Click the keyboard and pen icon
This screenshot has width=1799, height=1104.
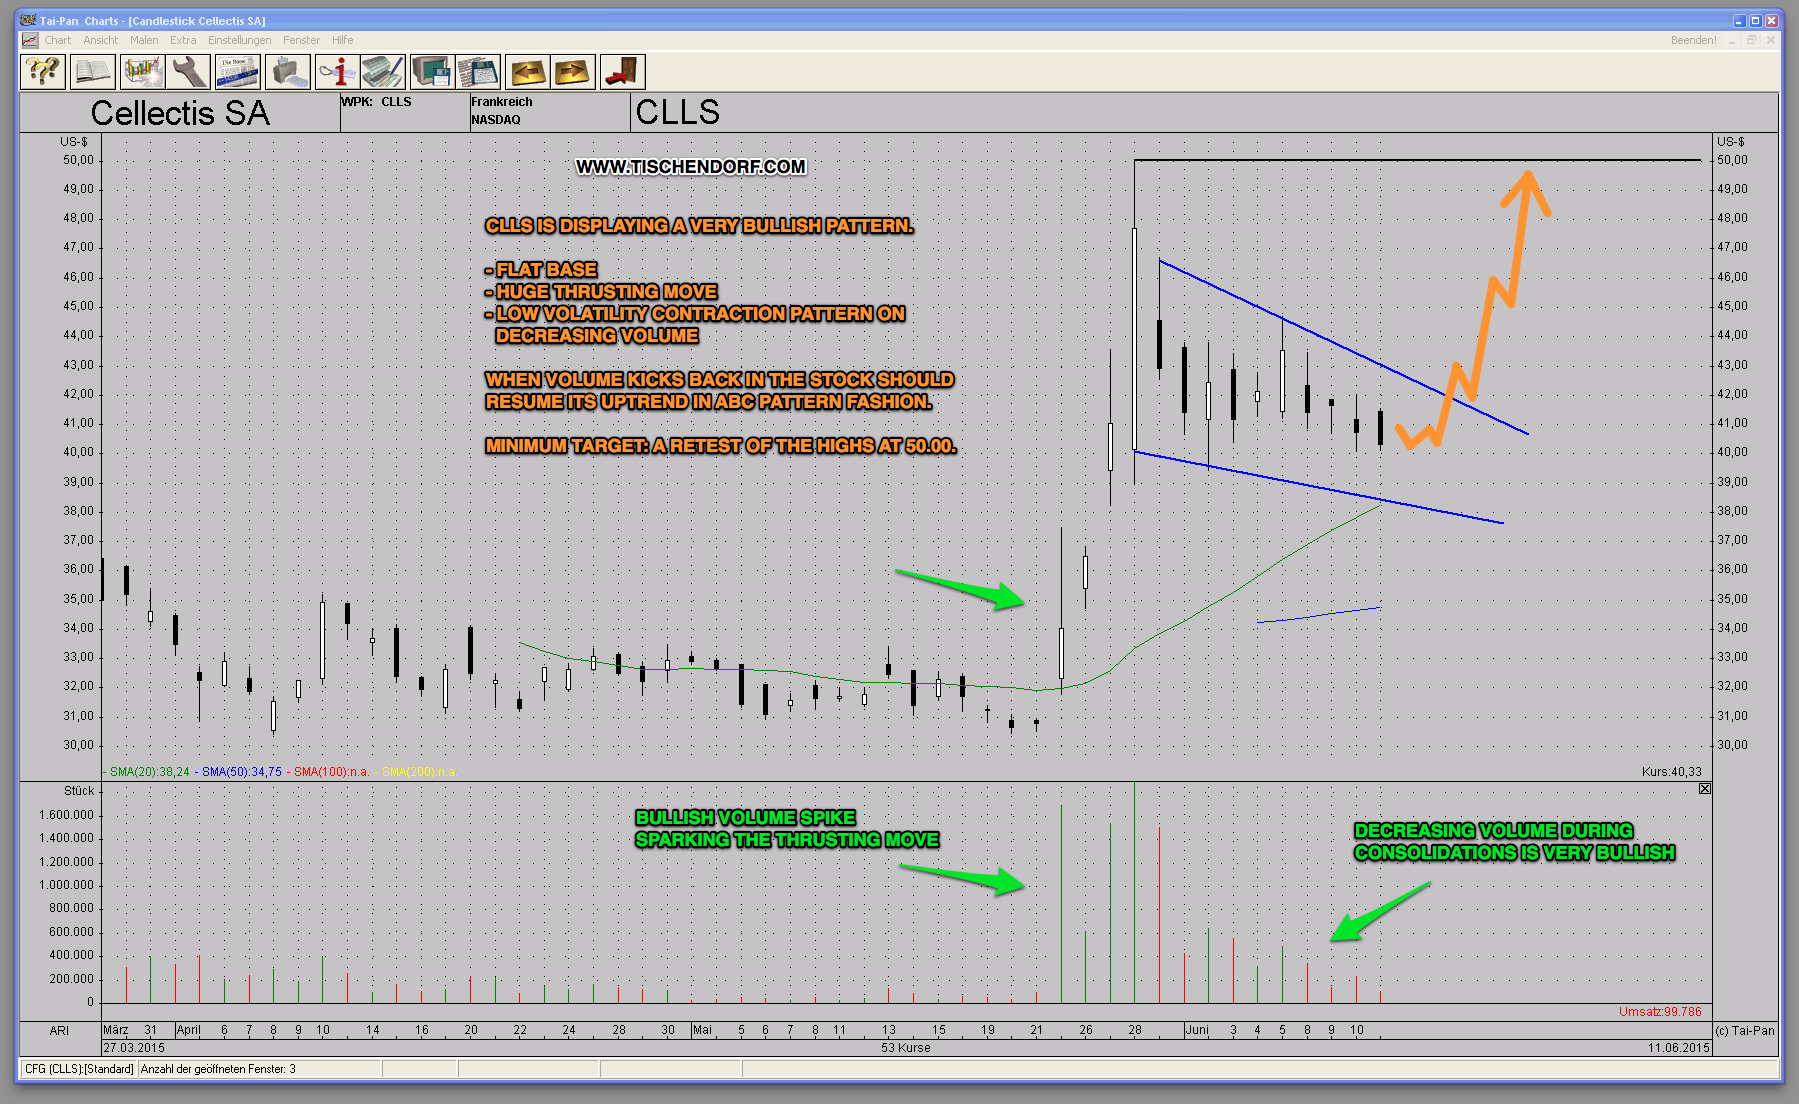click(x=382, y=72)
